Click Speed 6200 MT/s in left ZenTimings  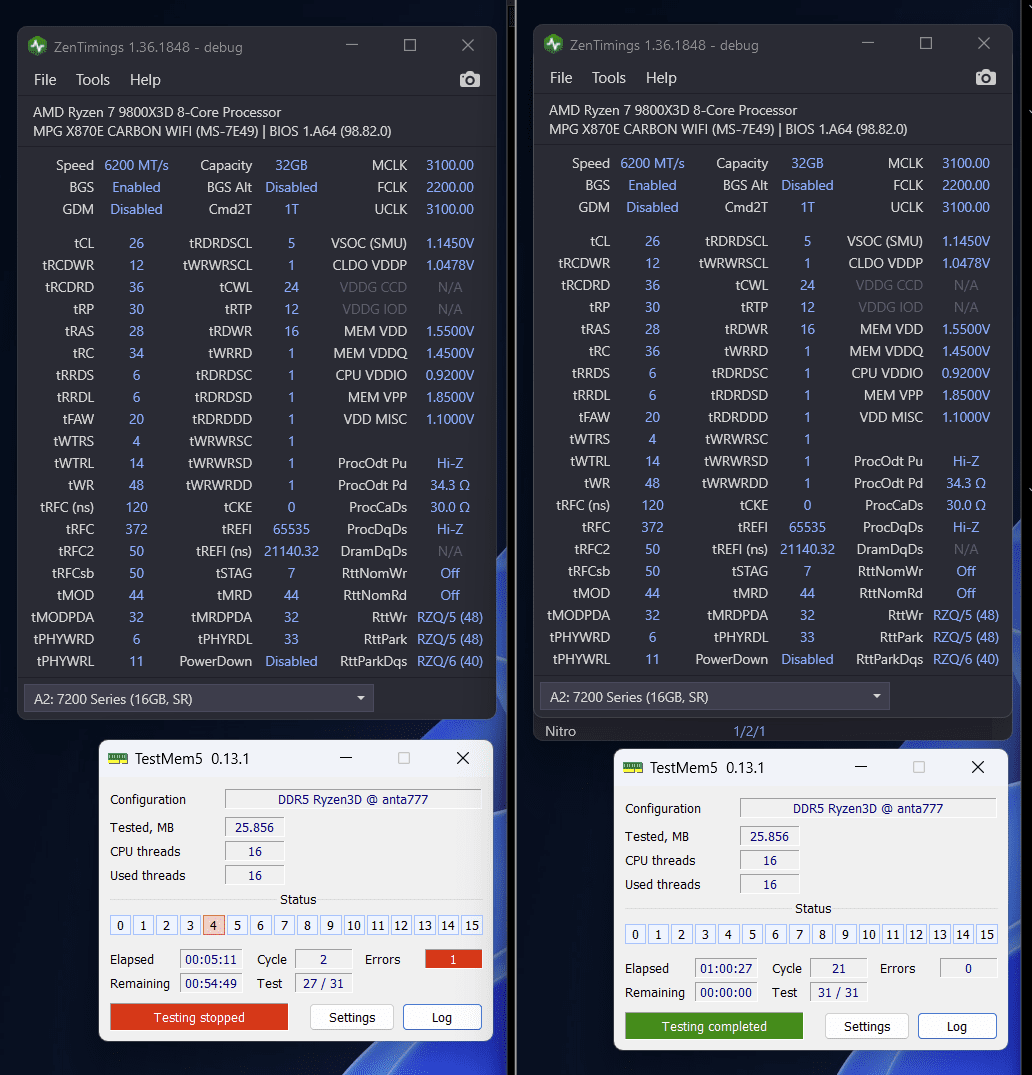(x=136, y=165)
